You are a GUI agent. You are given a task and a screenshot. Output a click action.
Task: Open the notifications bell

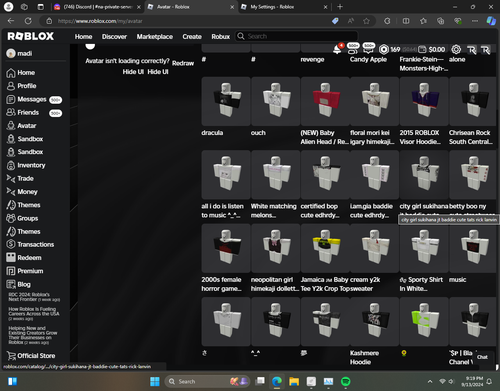(337, 50)
